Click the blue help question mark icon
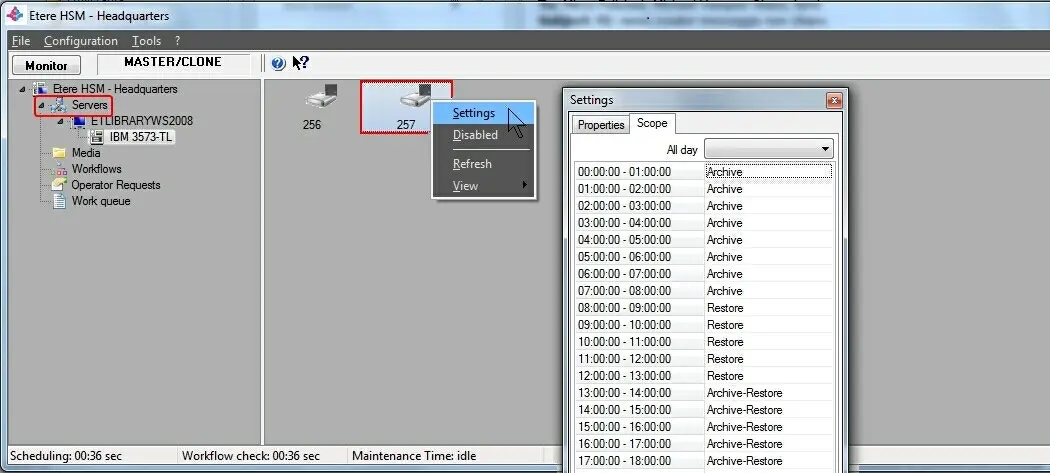This screenshot has height=473, width=1050. coord(278,64)
